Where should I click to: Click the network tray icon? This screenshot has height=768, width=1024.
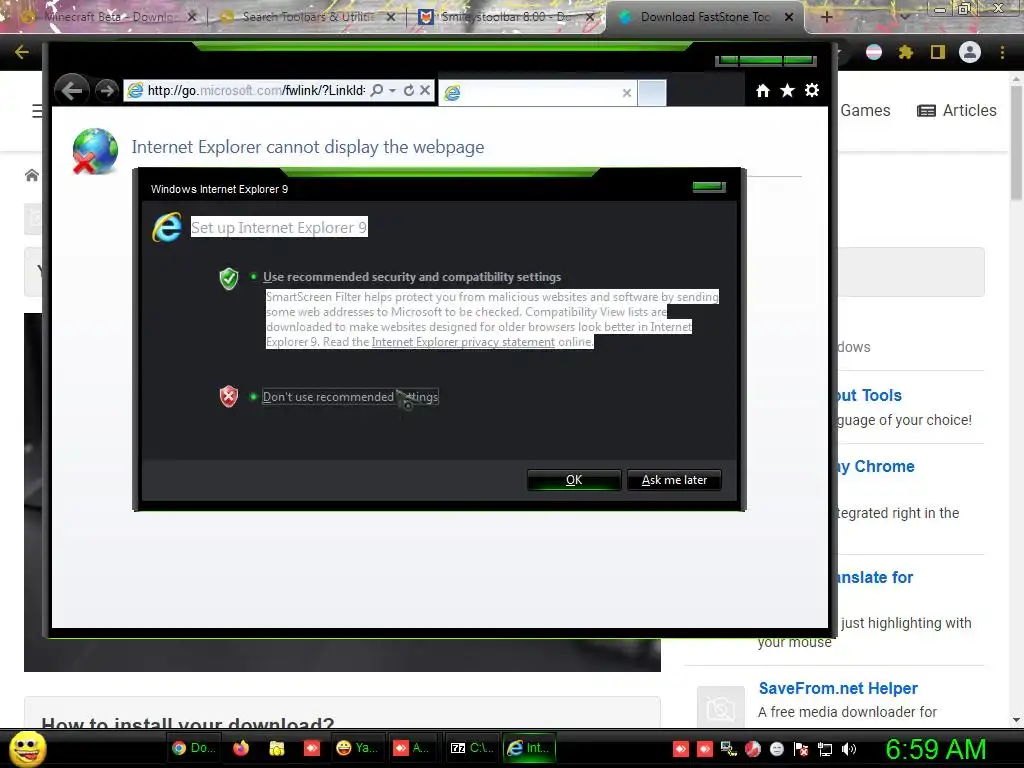[825, 749]
